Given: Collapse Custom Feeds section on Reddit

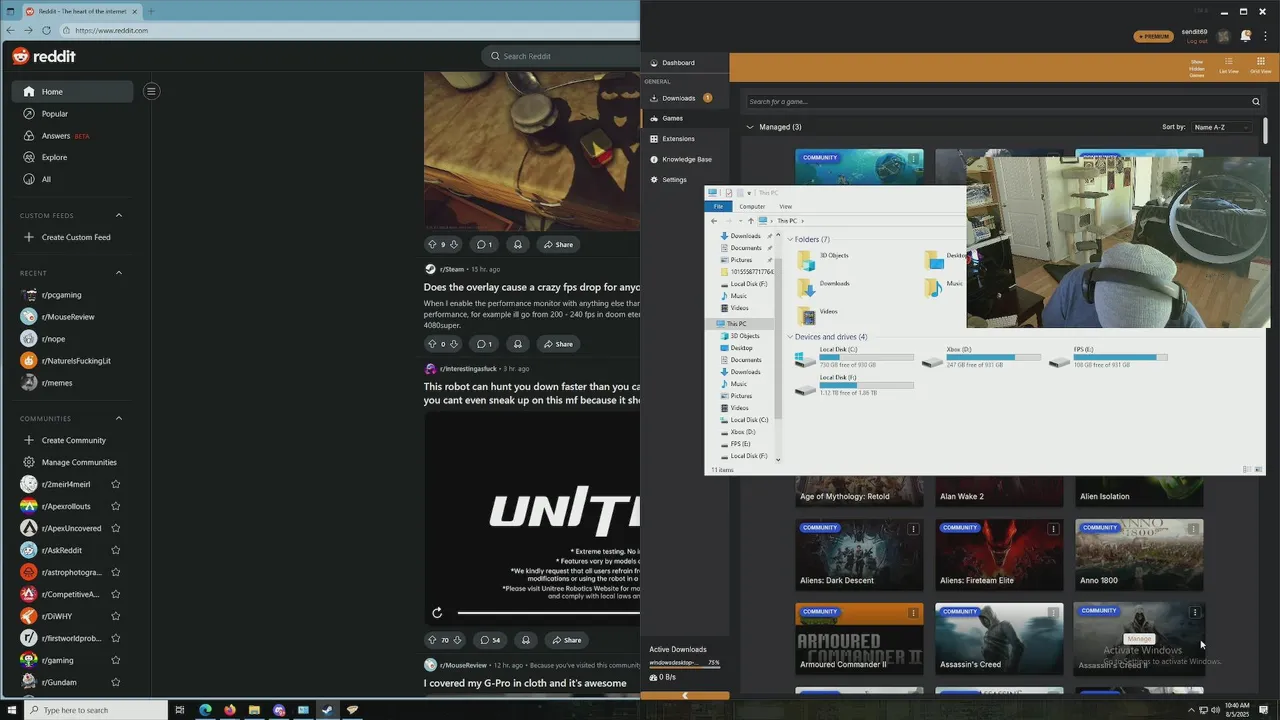Looking at the screenshot, I should 119,215.
